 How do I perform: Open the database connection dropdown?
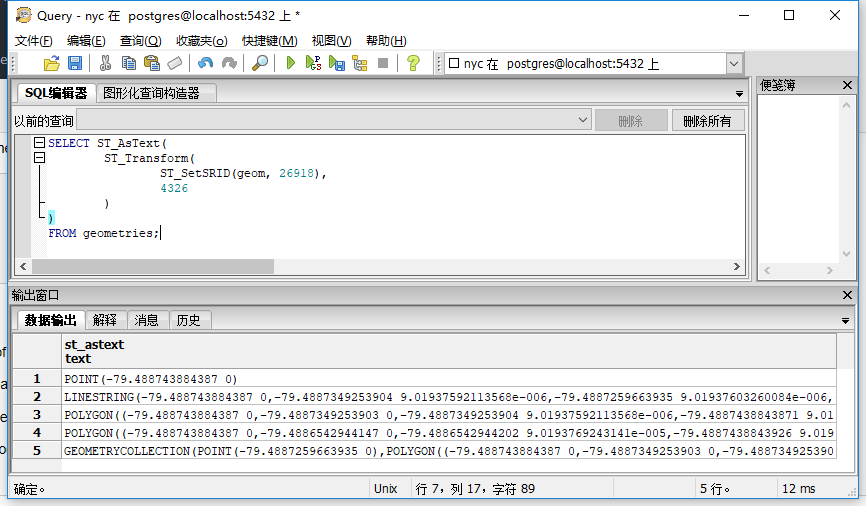click(x=733, y=64)
